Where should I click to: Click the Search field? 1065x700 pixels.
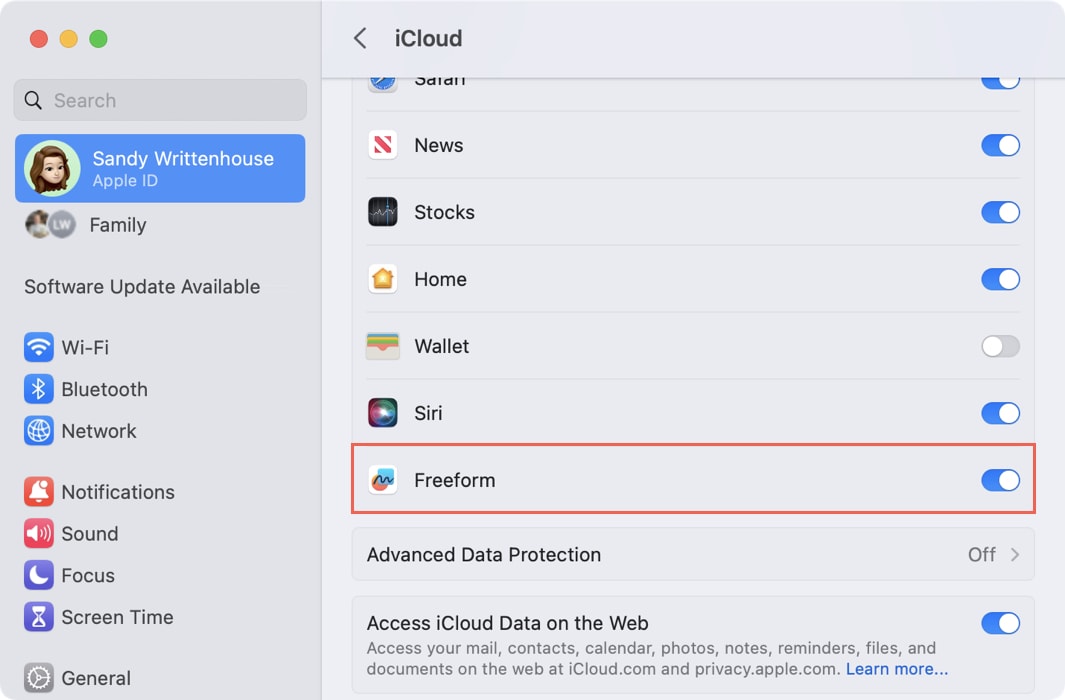(159, 100)
